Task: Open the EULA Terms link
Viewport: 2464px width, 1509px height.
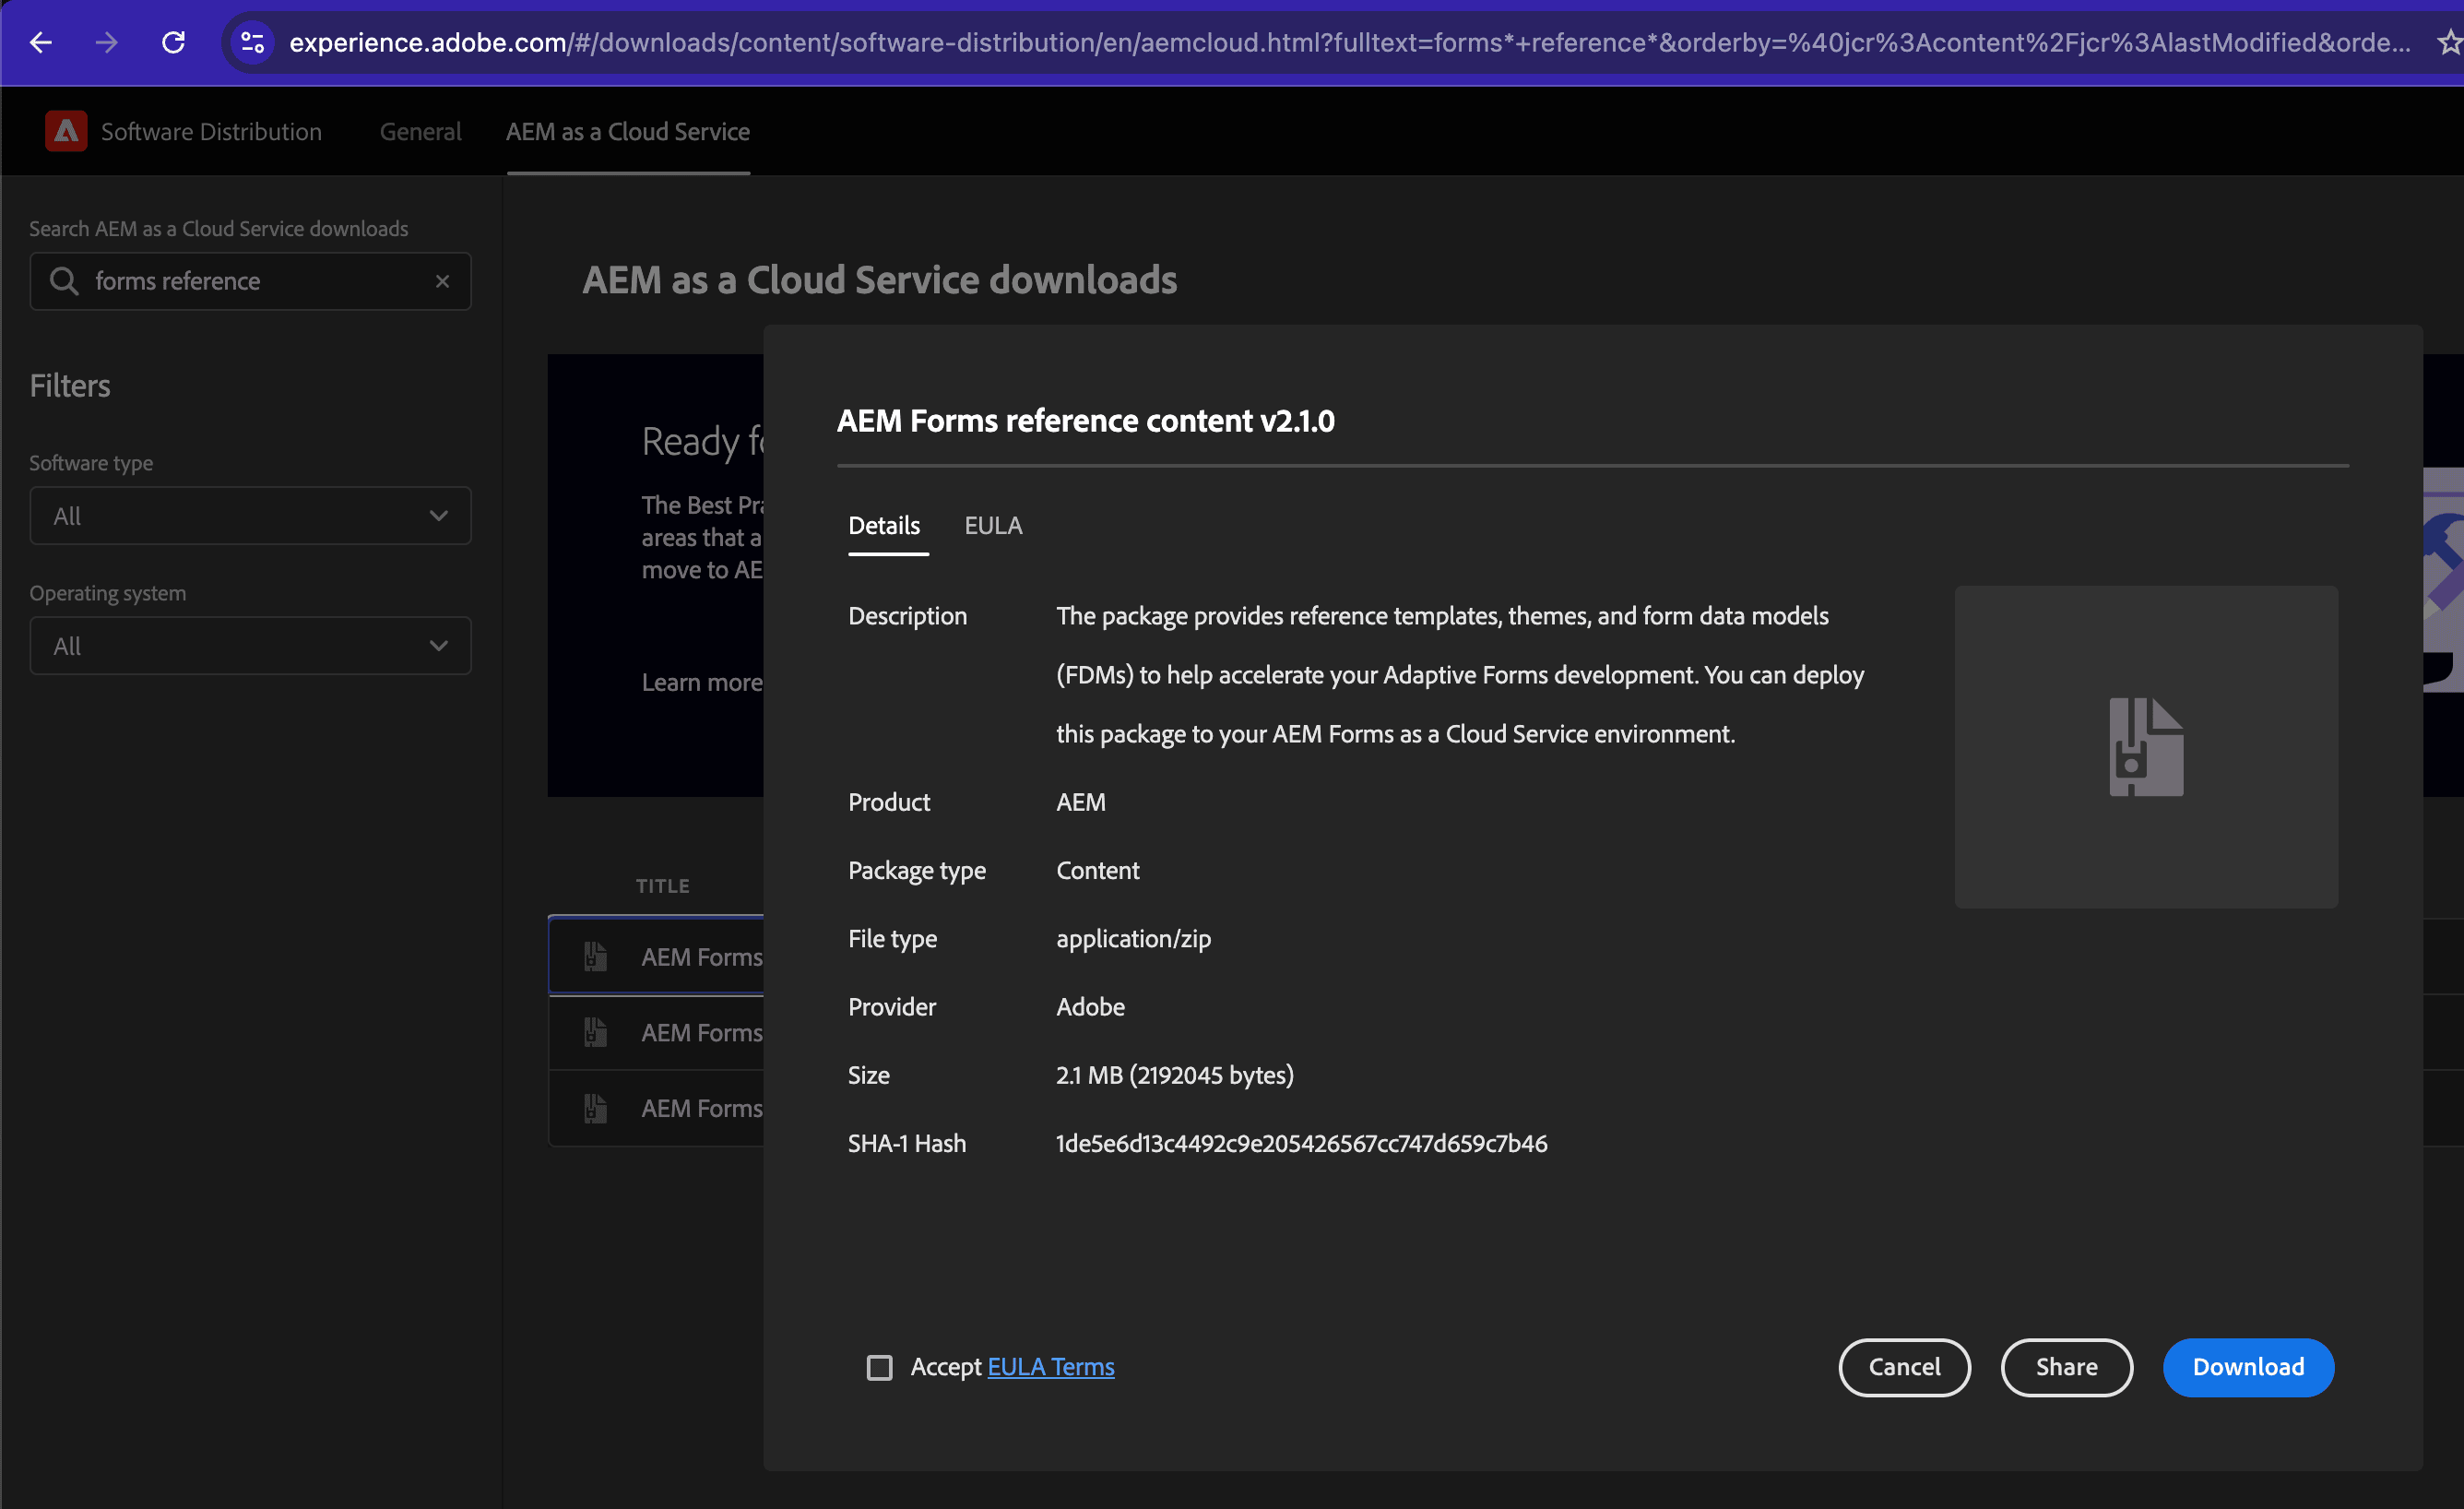Action: pos(1051,1366)
